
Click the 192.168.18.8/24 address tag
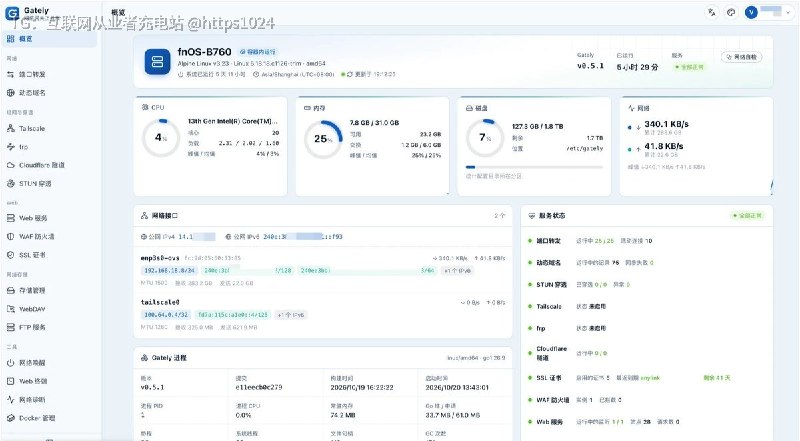169,271
